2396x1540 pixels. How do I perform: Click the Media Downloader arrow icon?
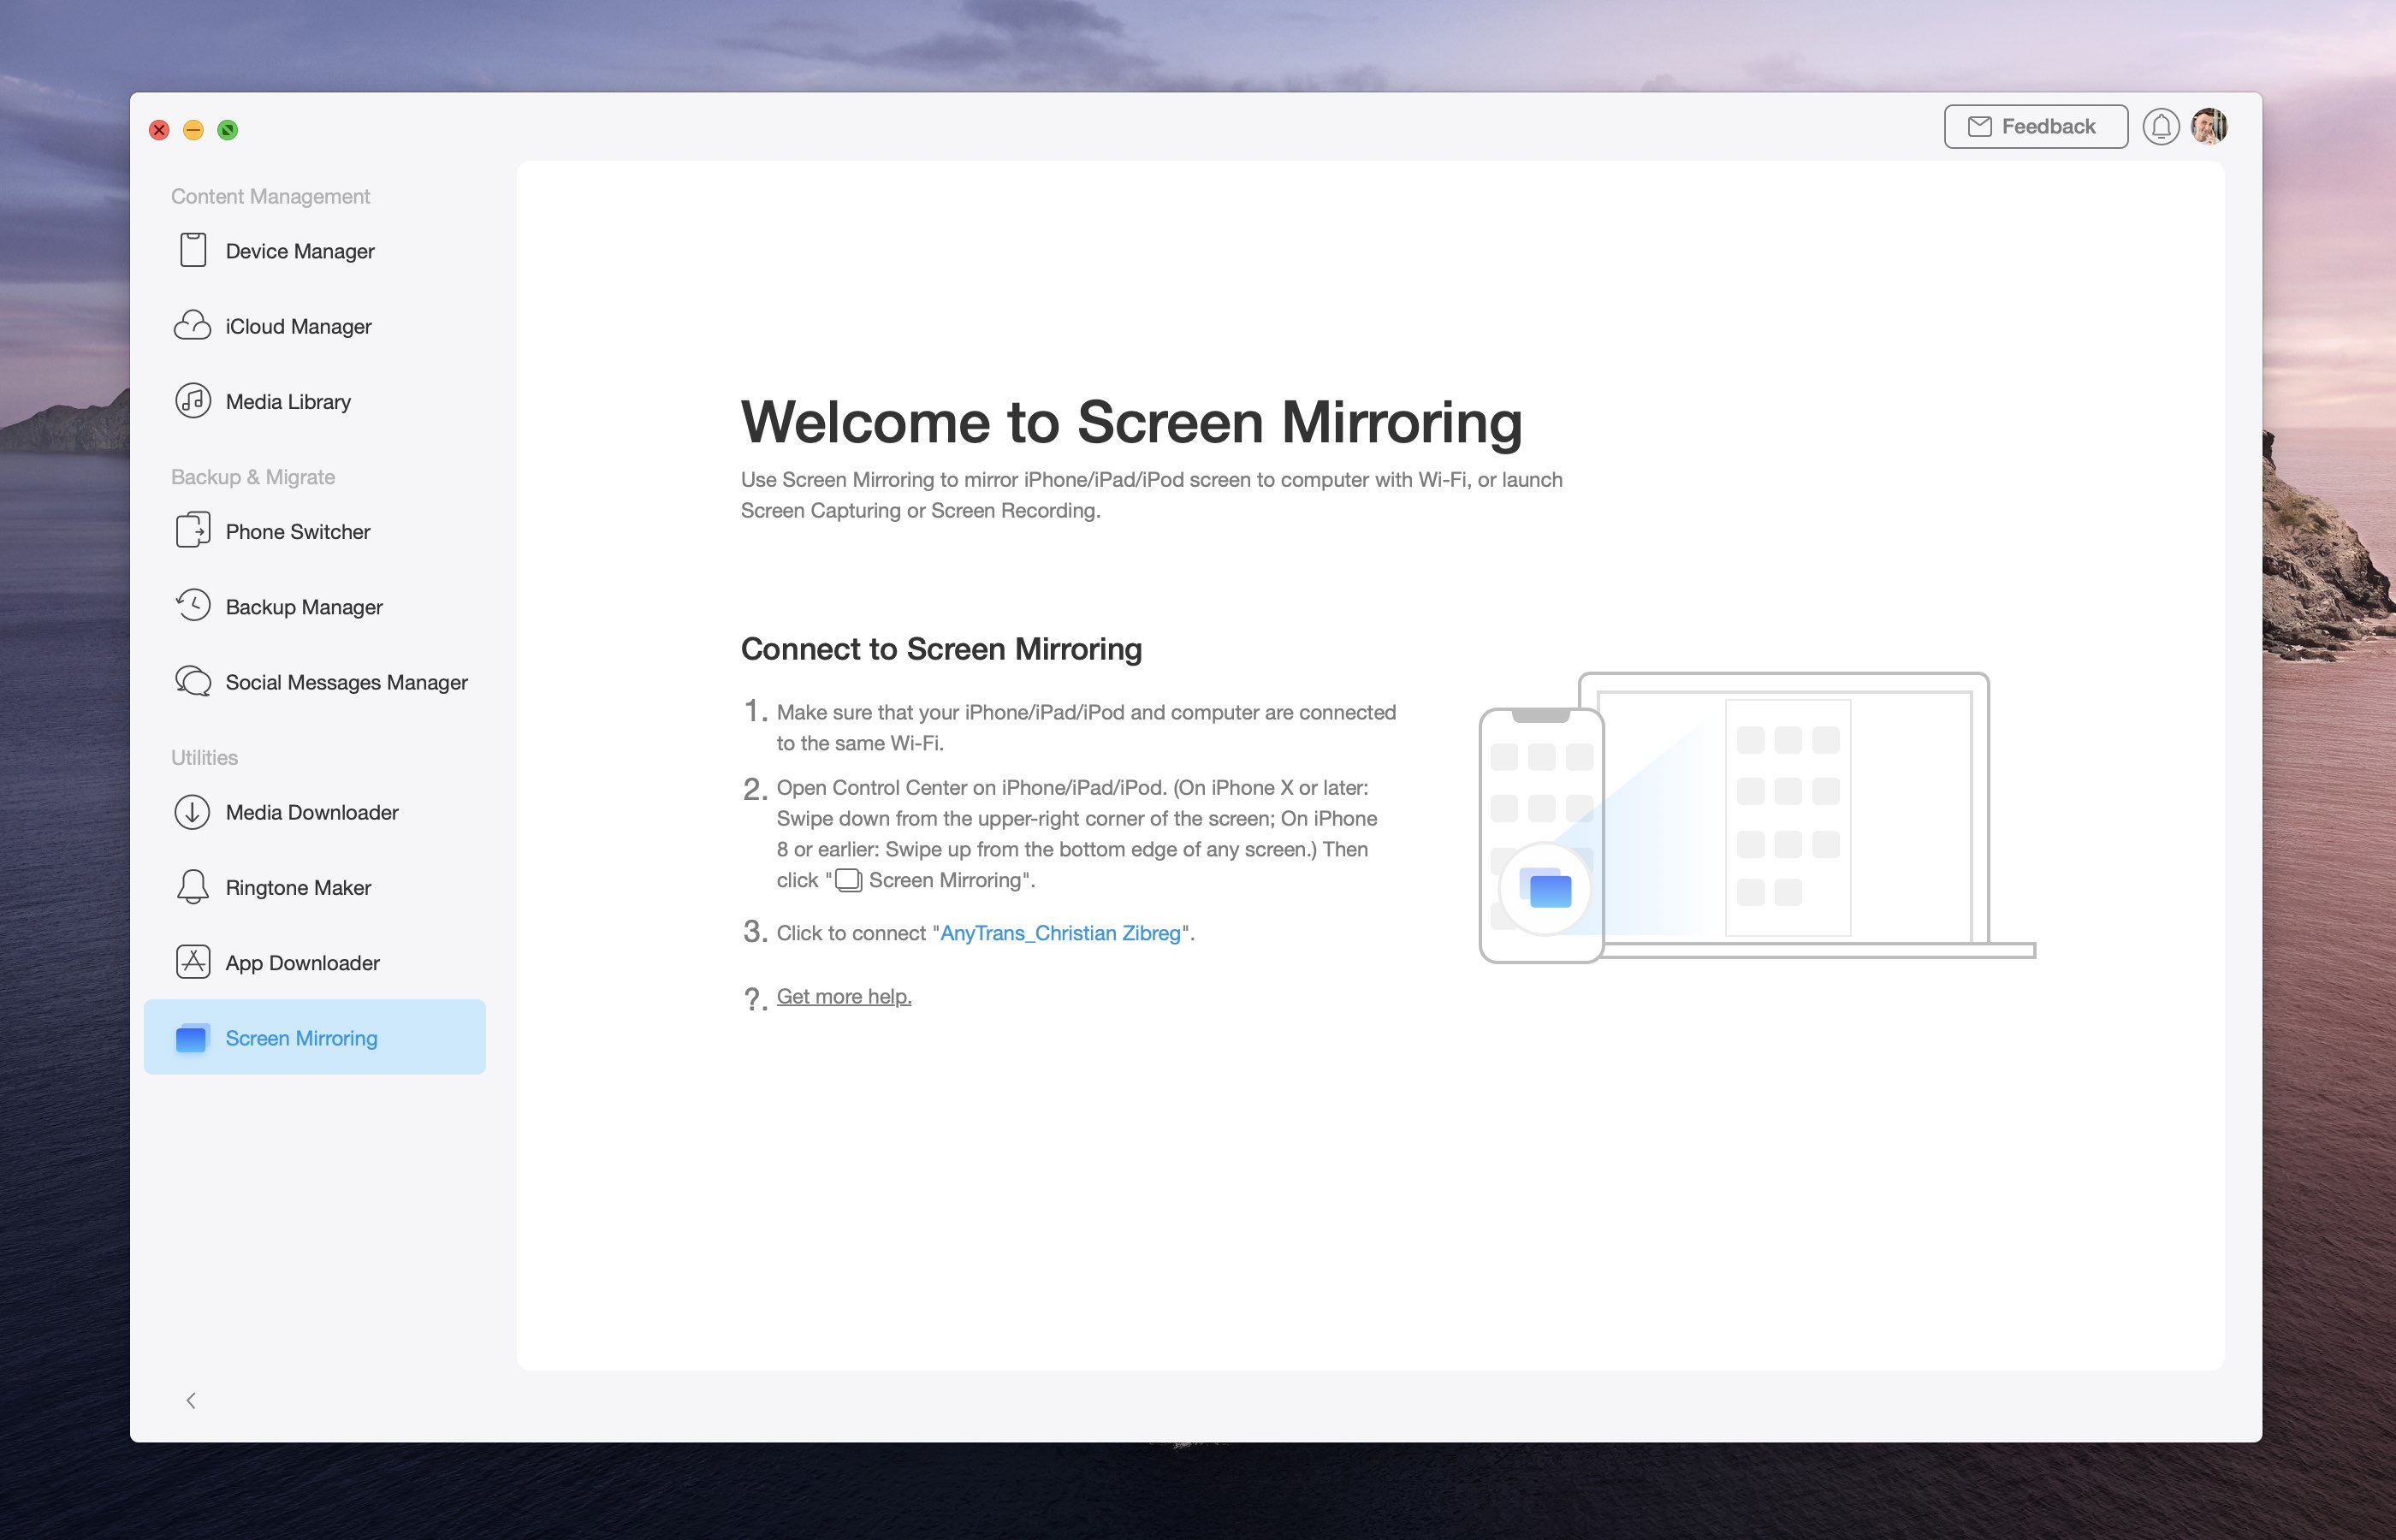[193, 811]
